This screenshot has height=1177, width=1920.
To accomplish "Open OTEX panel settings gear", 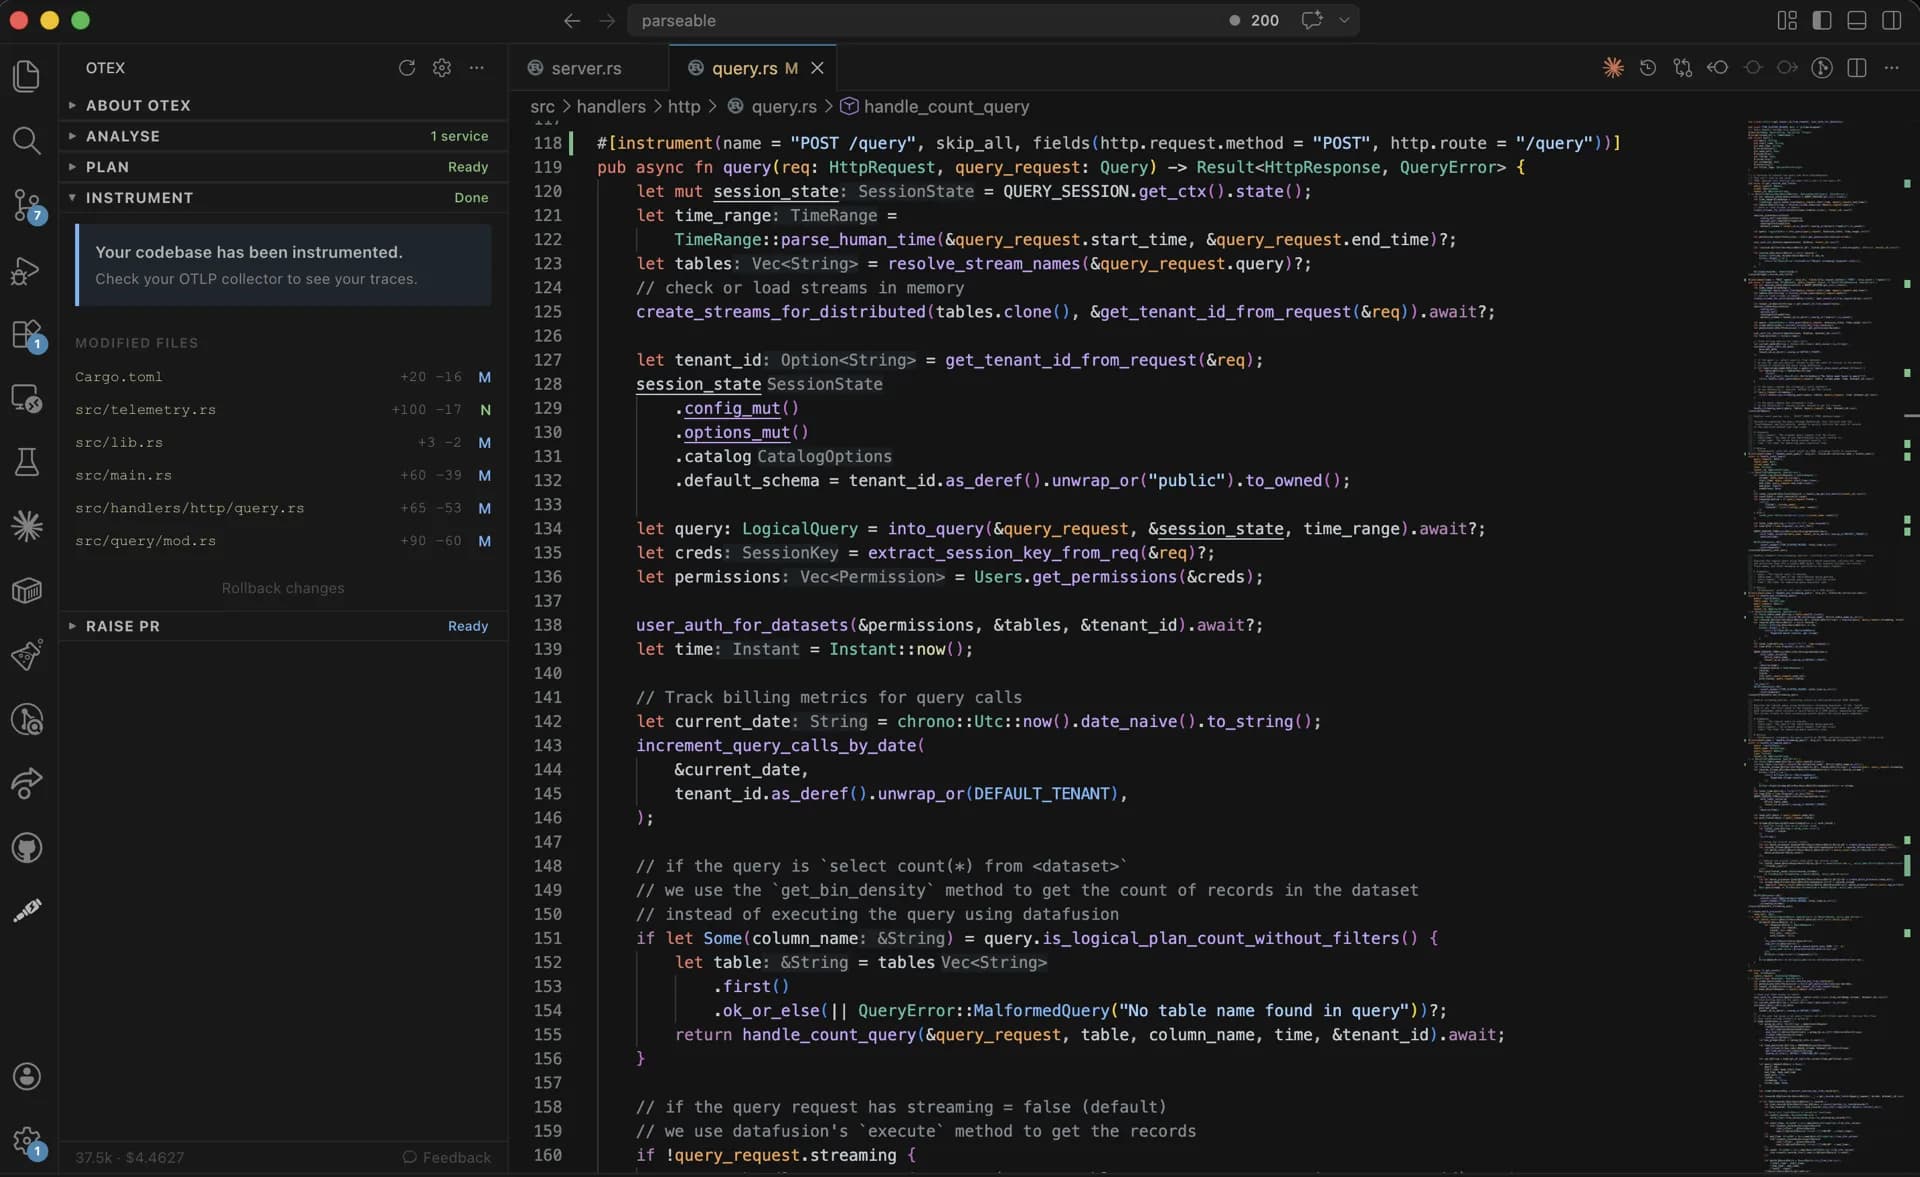I will click(441, 68).
